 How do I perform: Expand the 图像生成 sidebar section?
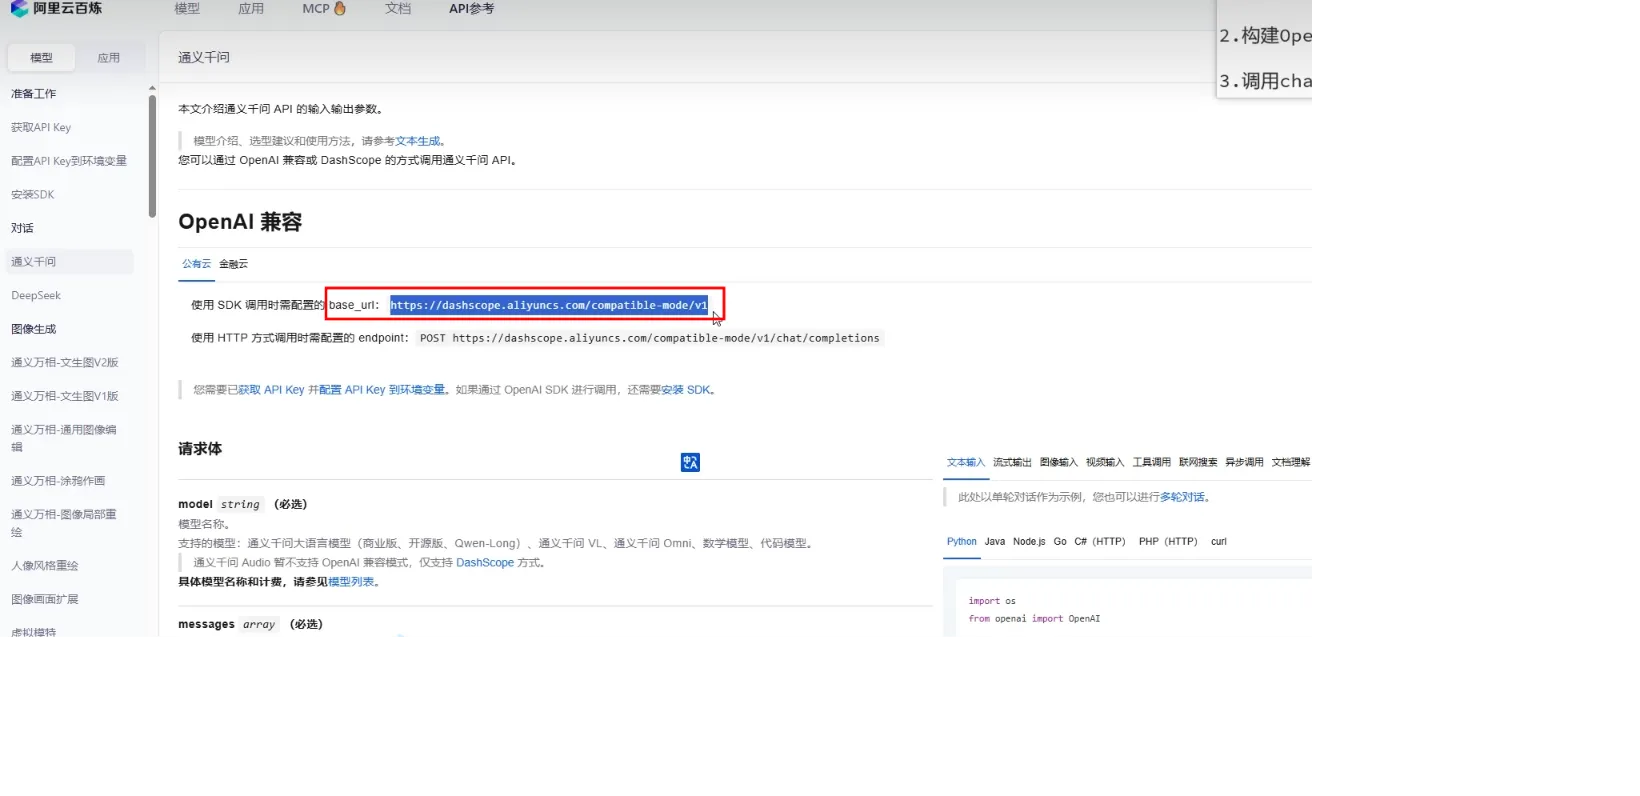pyautogui.click(x=34, y=329)
